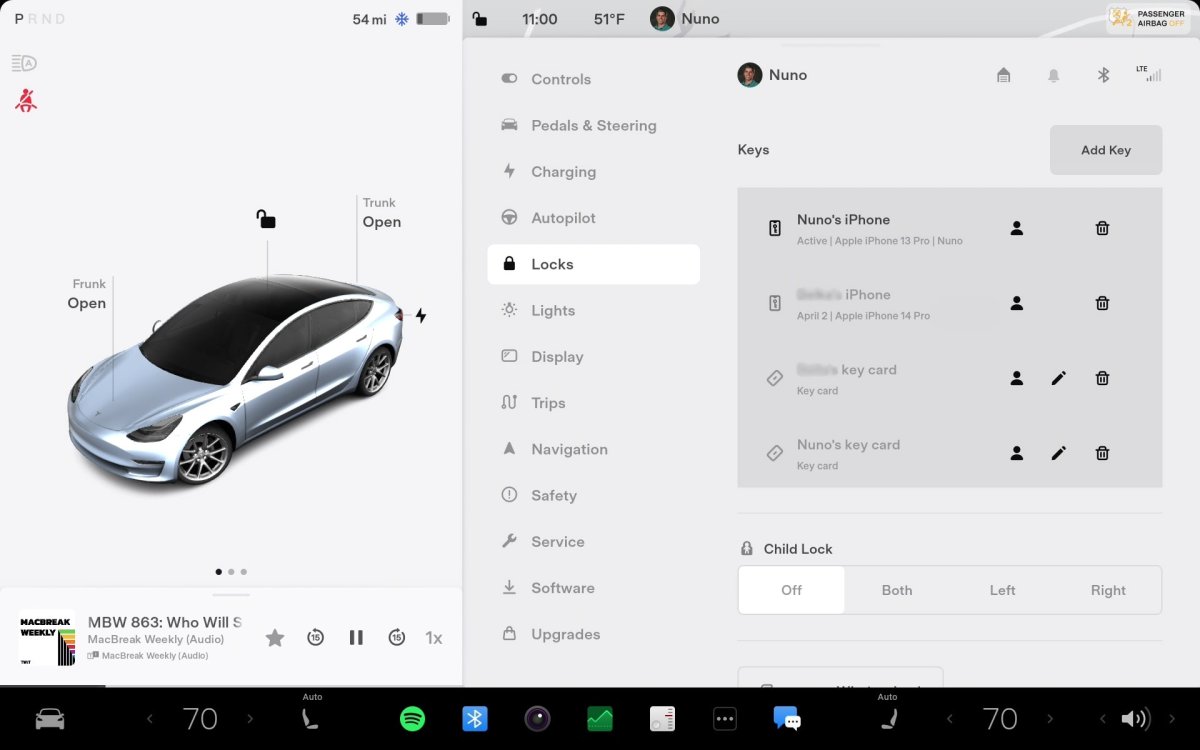Viewport: 1200px width, 750px height.
Task: Click the Add Key button
Action: pyautogui.click(x=1106, y=150)
